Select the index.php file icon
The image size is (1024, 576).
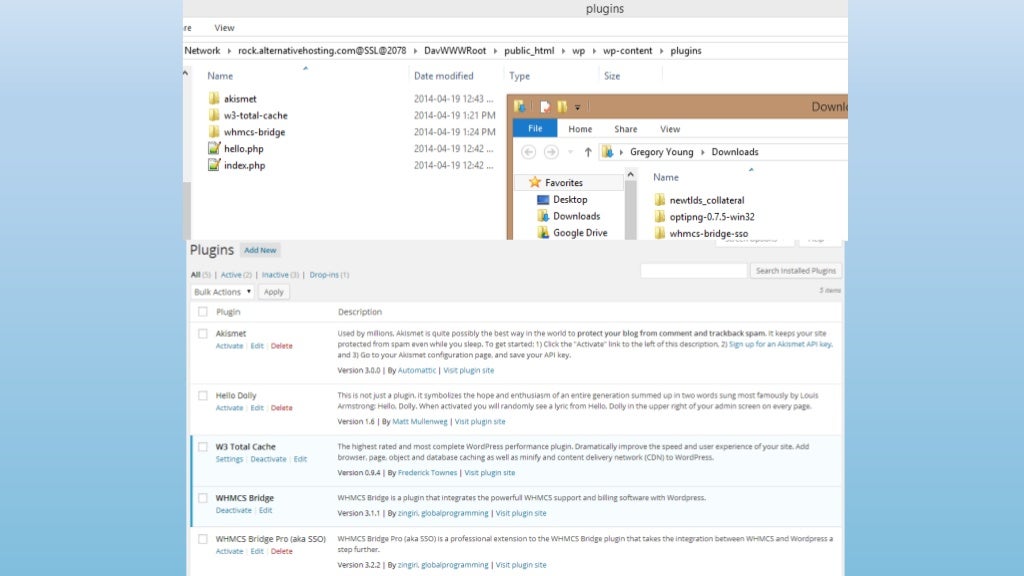(x=214, y=165)
